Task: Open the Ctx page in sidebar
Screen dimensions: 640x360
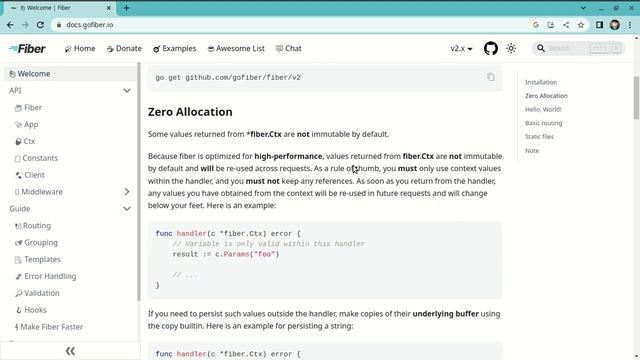Action: pos(25,141)
